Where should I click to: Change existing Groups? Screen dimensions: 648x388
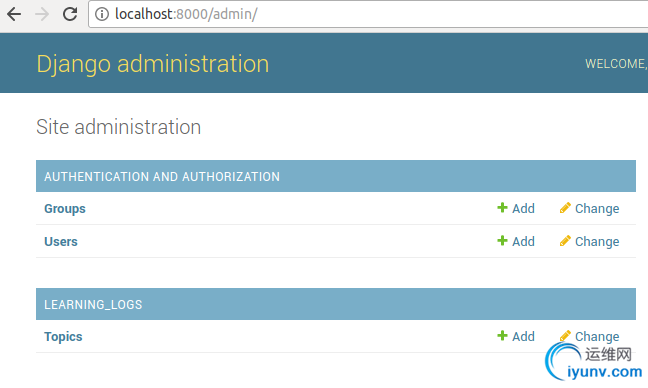pyautogui.click(x=597, y=209)
